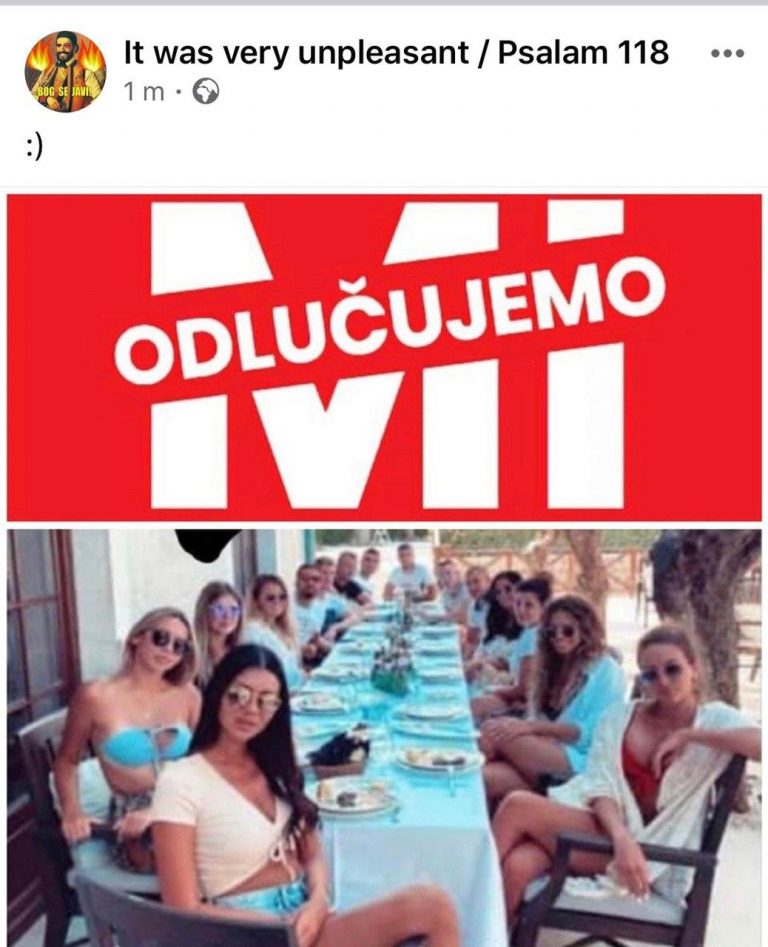Click the large white I letter on banner
The image size is (768, 947).
[x=585, y=426]
